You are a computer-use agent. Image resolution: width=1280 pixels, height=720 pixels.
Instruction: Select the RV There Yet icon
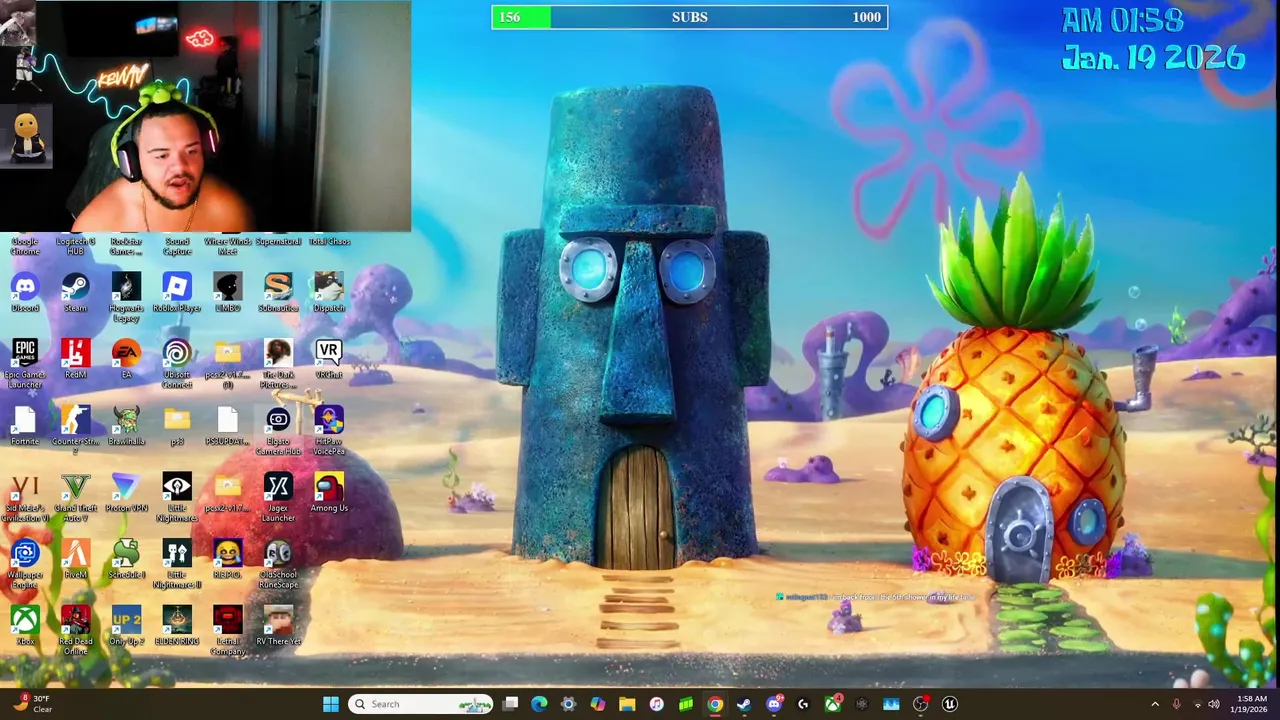278,625
